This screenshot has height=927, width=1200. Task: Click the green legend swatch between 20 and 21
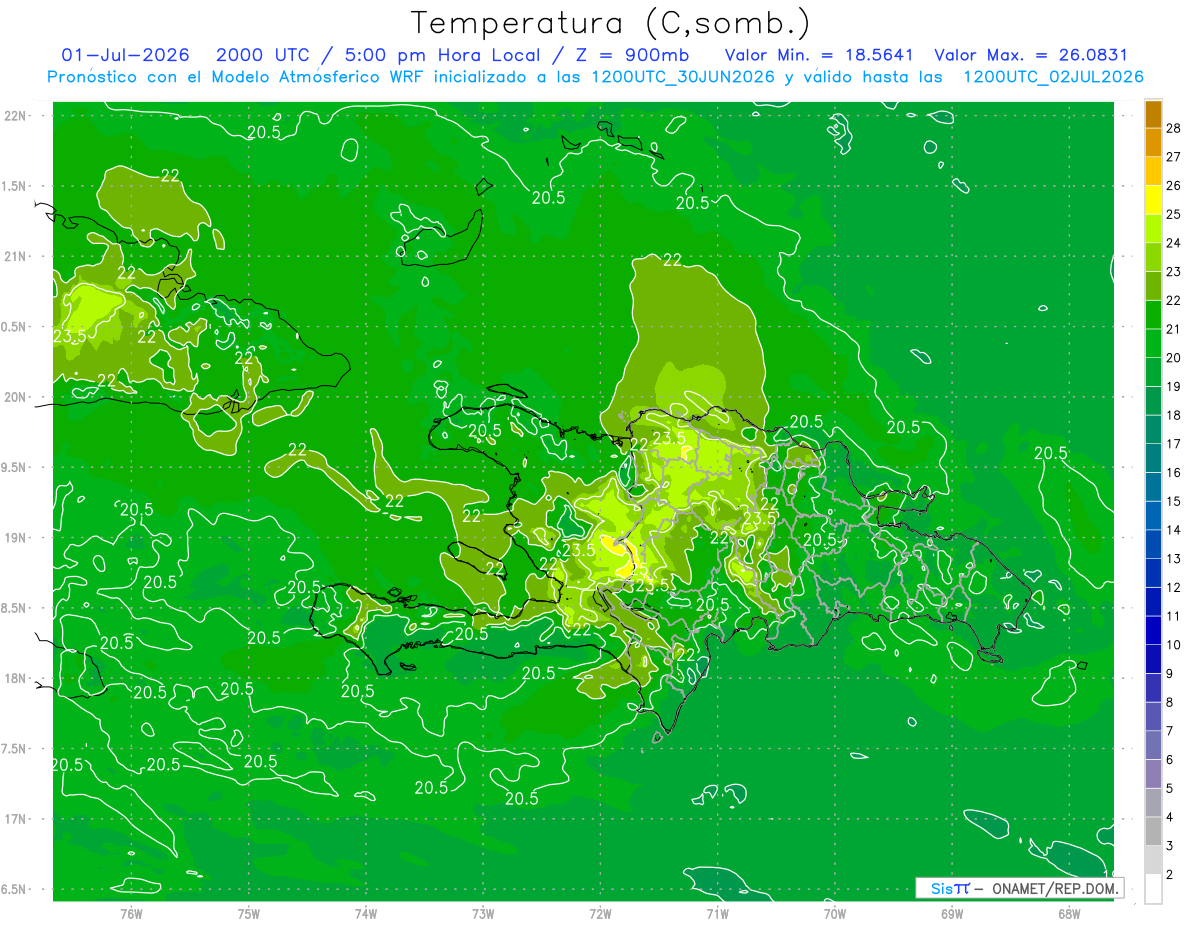click(1153, 344)
